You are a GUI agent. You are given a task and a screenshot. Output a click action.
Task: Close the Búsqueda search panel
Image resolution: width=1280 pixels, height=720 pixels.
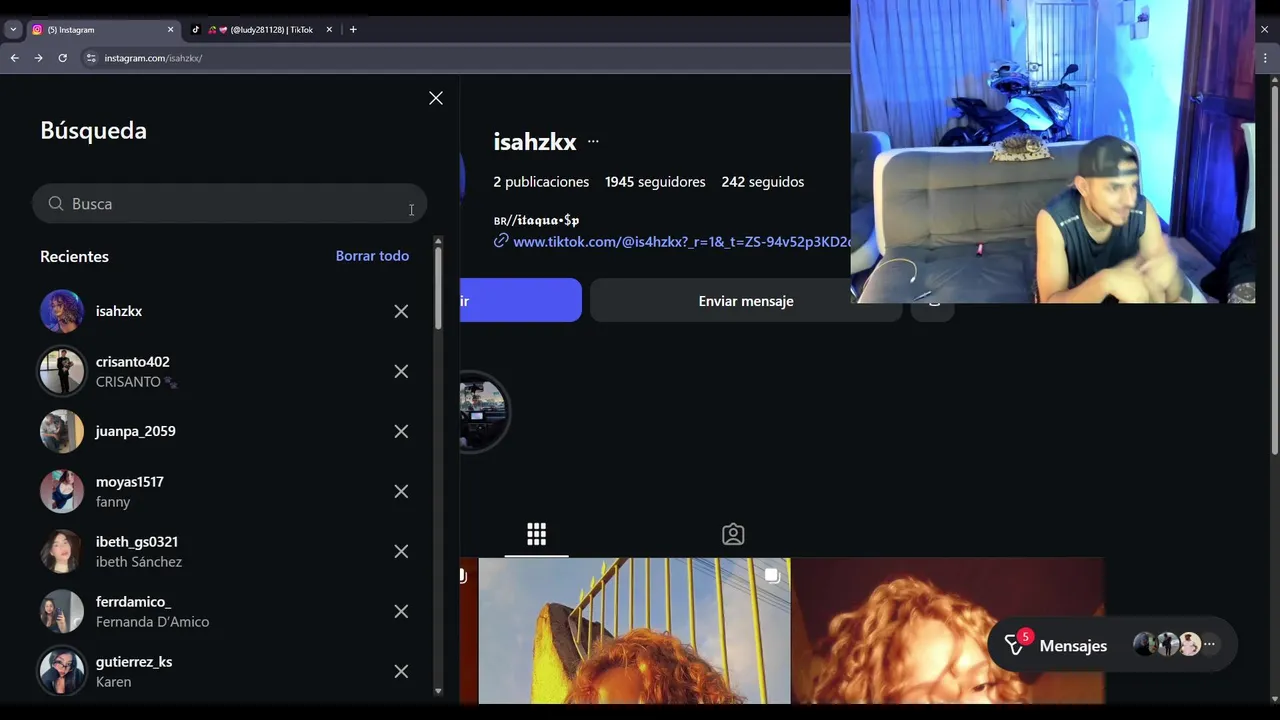pyautogui.click(x=436, y=98)
